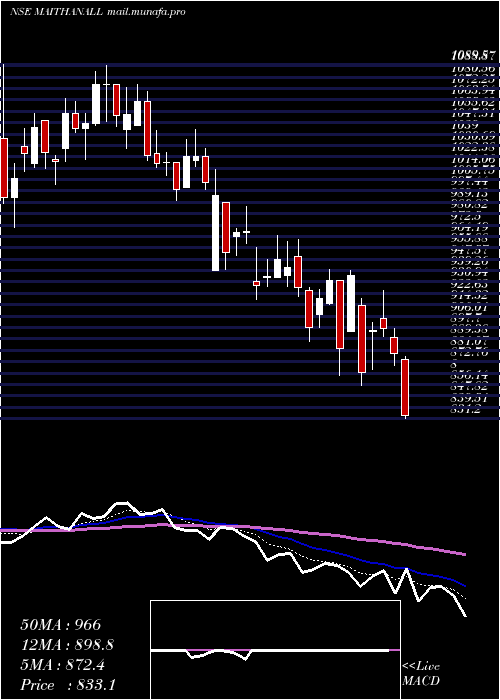Select the 831.2 bottom price axis label
This screenshot has width=500, height=700.
[465, 410]
